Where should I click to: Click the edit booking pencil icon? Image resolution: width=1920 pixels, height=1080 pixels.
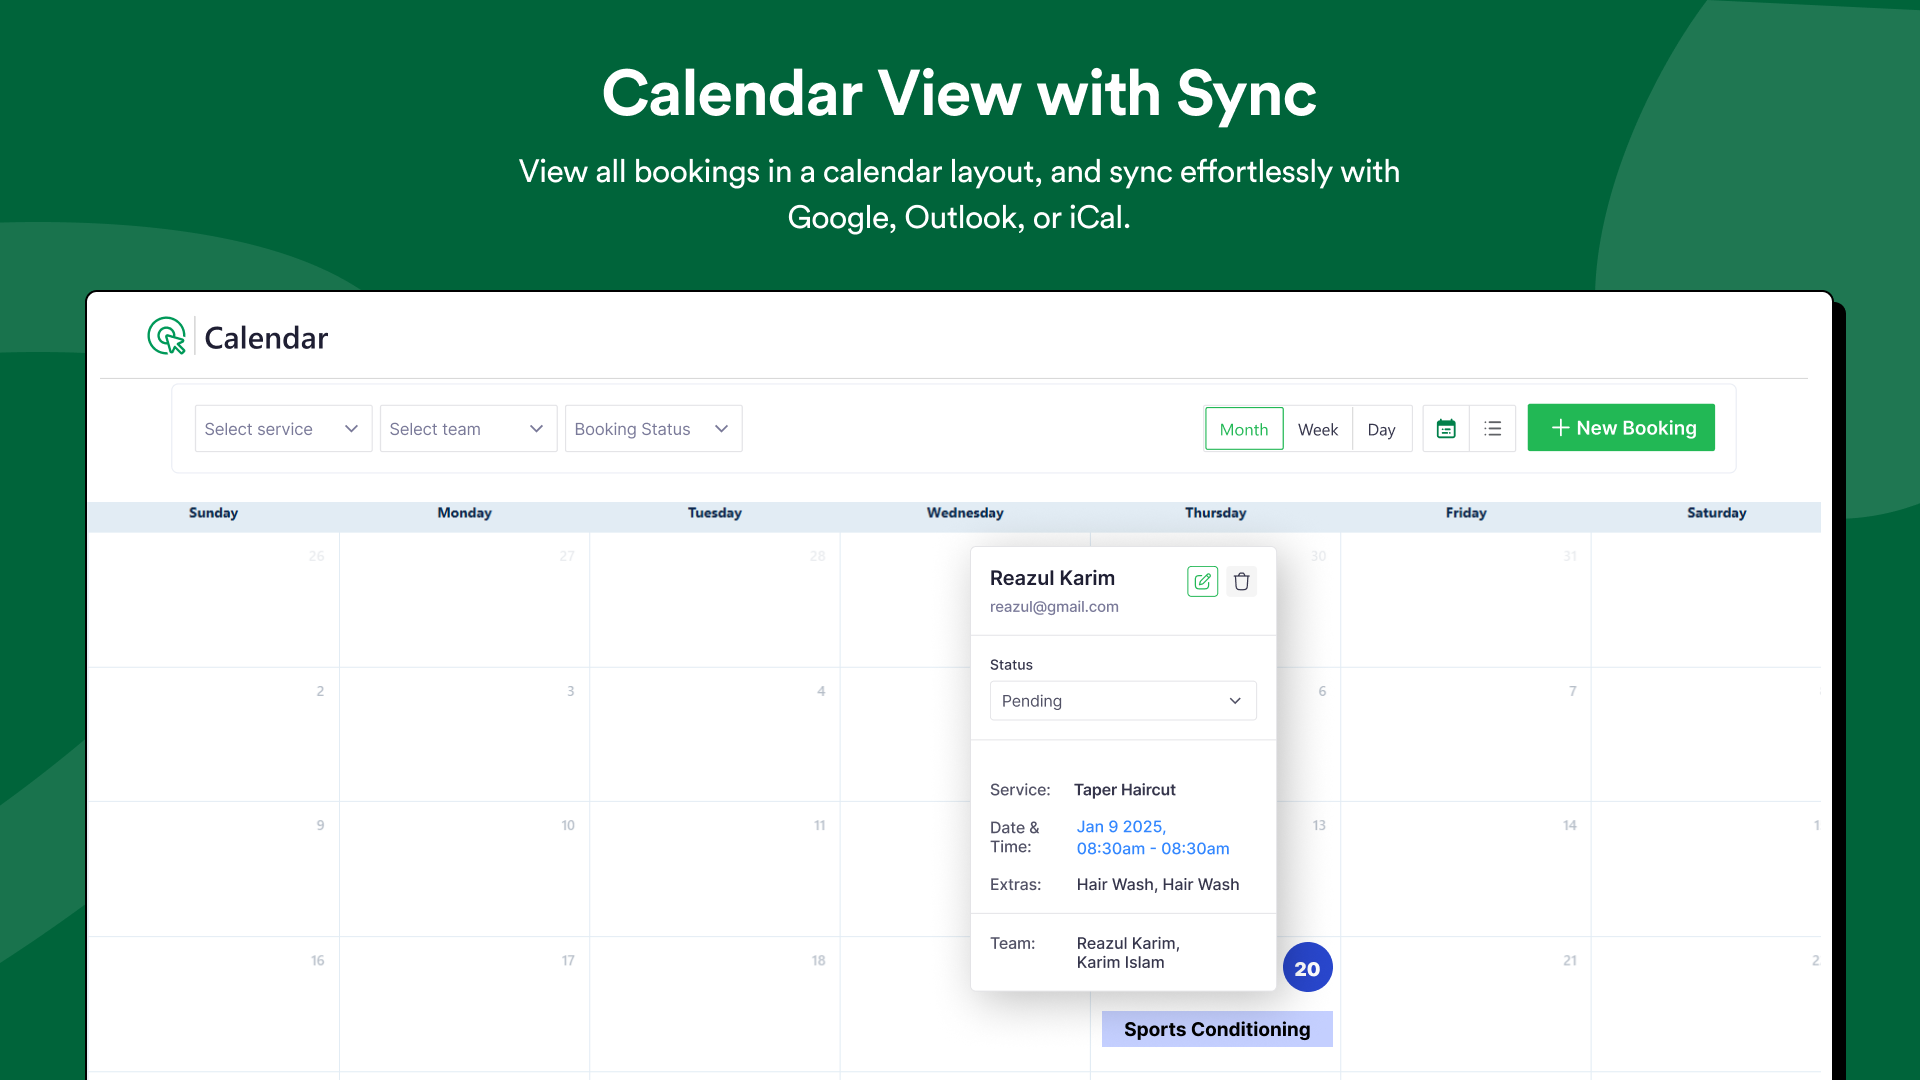pos(1202,581)
